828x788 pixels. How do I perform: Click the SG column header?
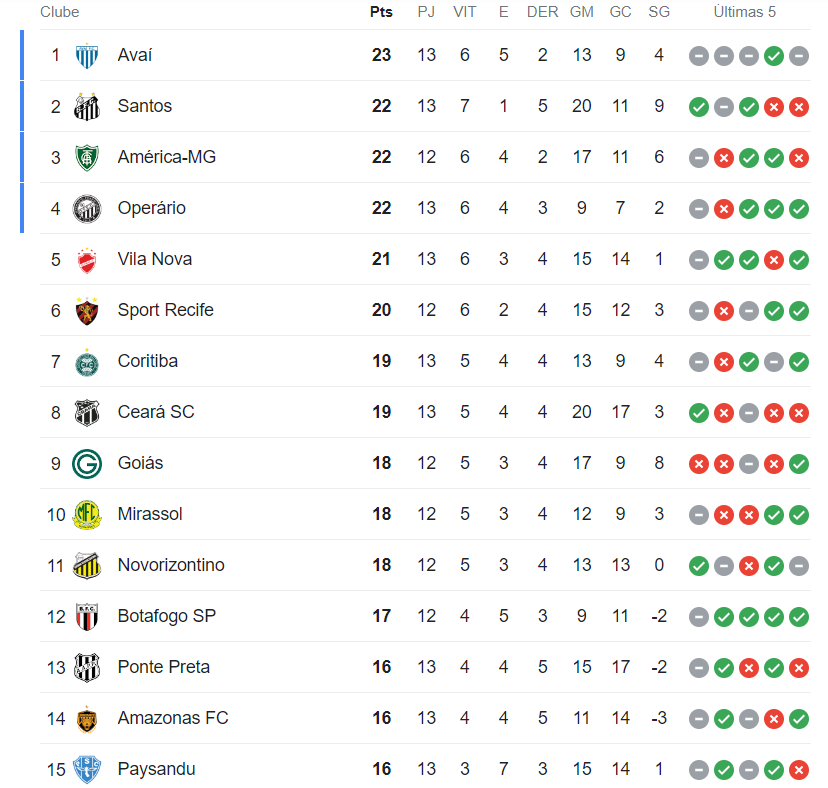659,12
